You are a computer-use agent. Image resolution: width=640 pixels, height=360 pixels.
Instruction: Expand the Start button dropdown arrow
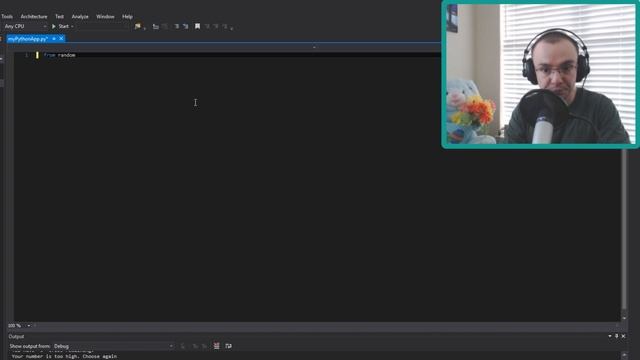(72, 27)
